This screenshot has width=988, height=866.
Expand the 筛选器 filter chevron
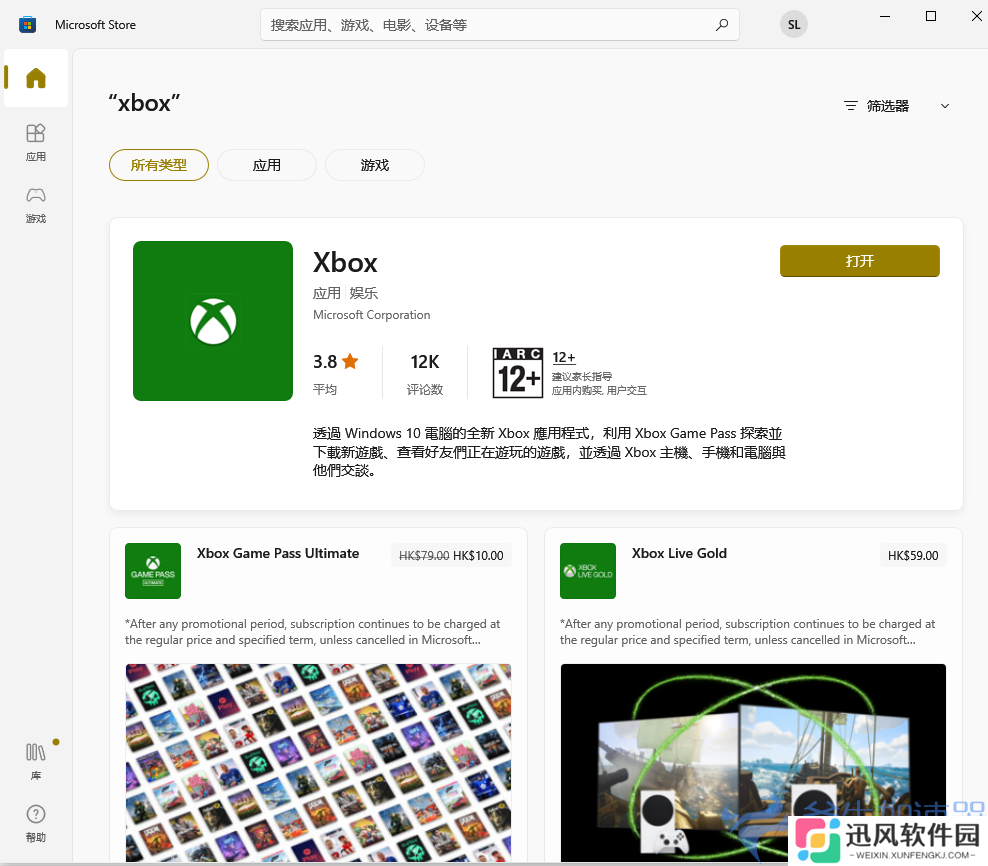tap(945, 106)
